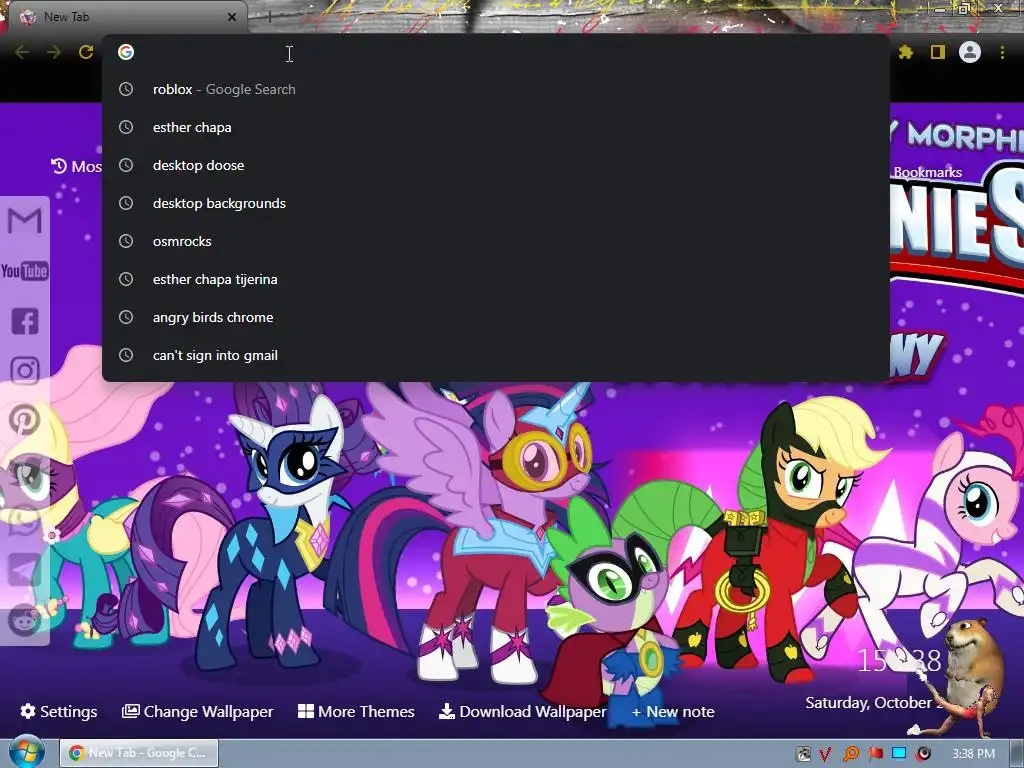Click the Chrome back arrow
Viewport: 1024px width, 768px height.
tap(22, 52)
